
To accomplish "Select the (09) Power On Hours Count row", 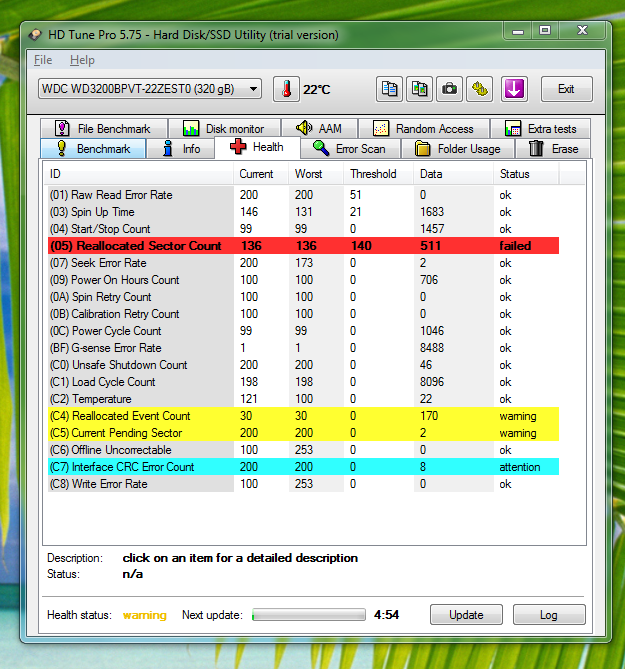I will coord(303,280).
